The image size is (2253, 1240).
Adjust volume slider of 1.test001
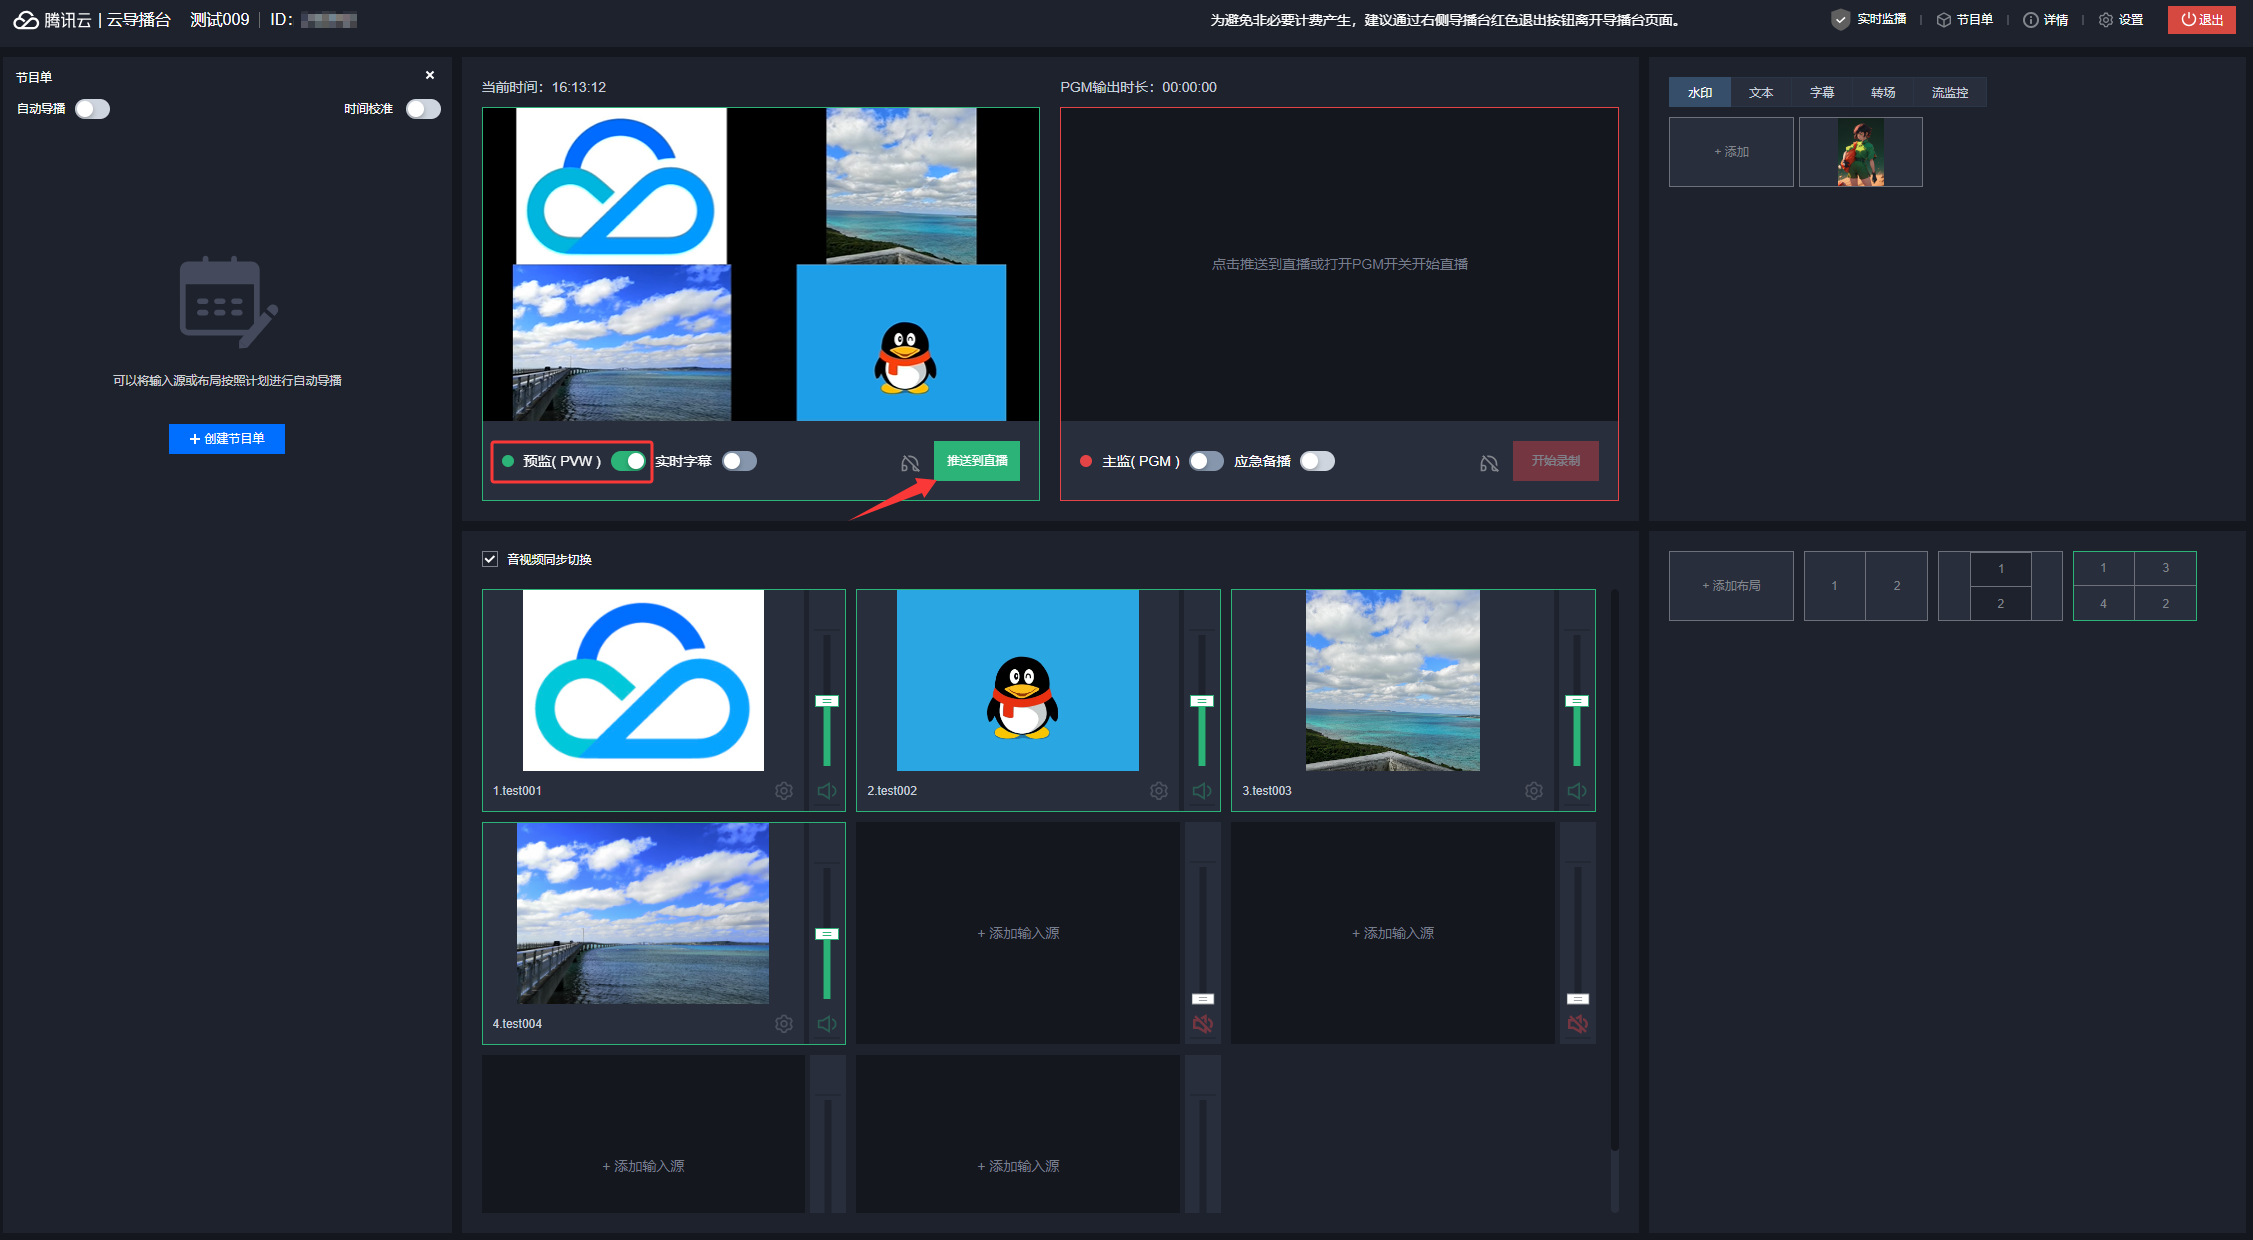[827, 701]
